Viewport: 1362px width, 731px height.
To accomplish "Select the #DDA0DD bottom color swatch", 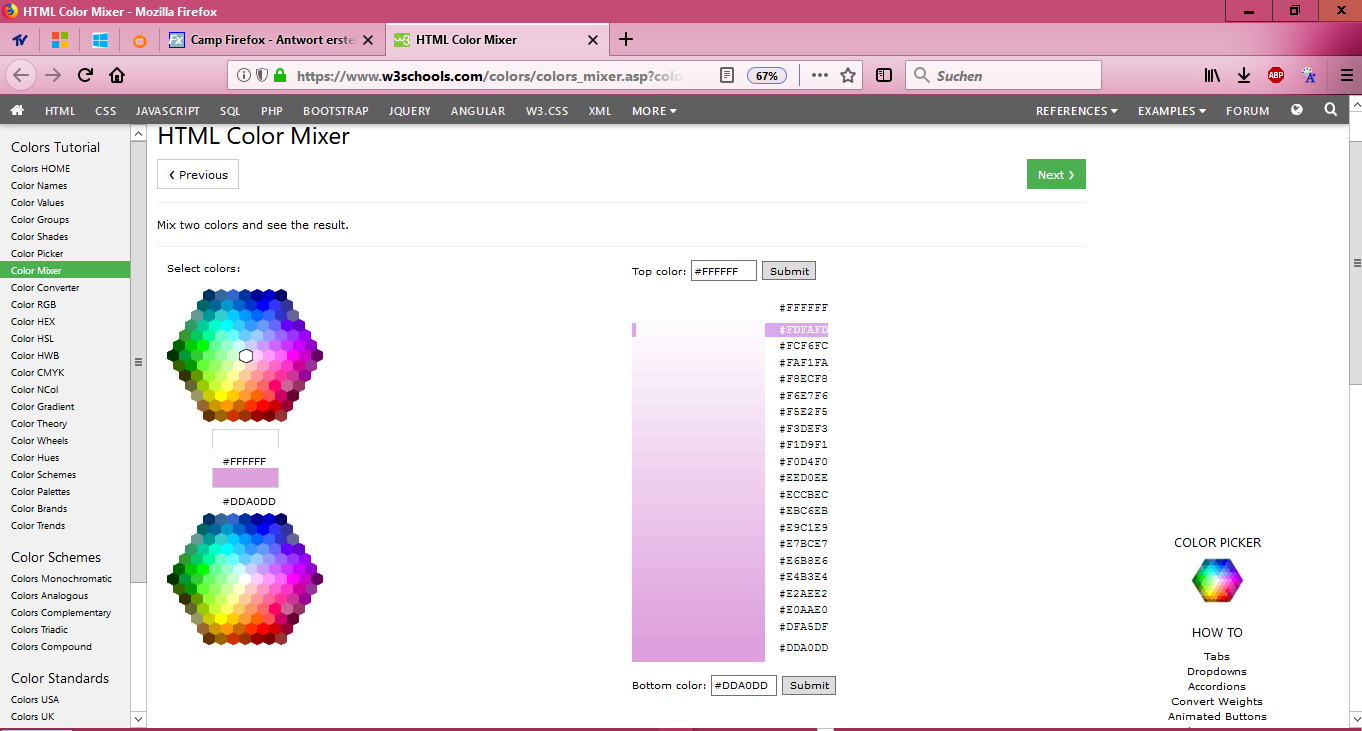I will point(245,478).
